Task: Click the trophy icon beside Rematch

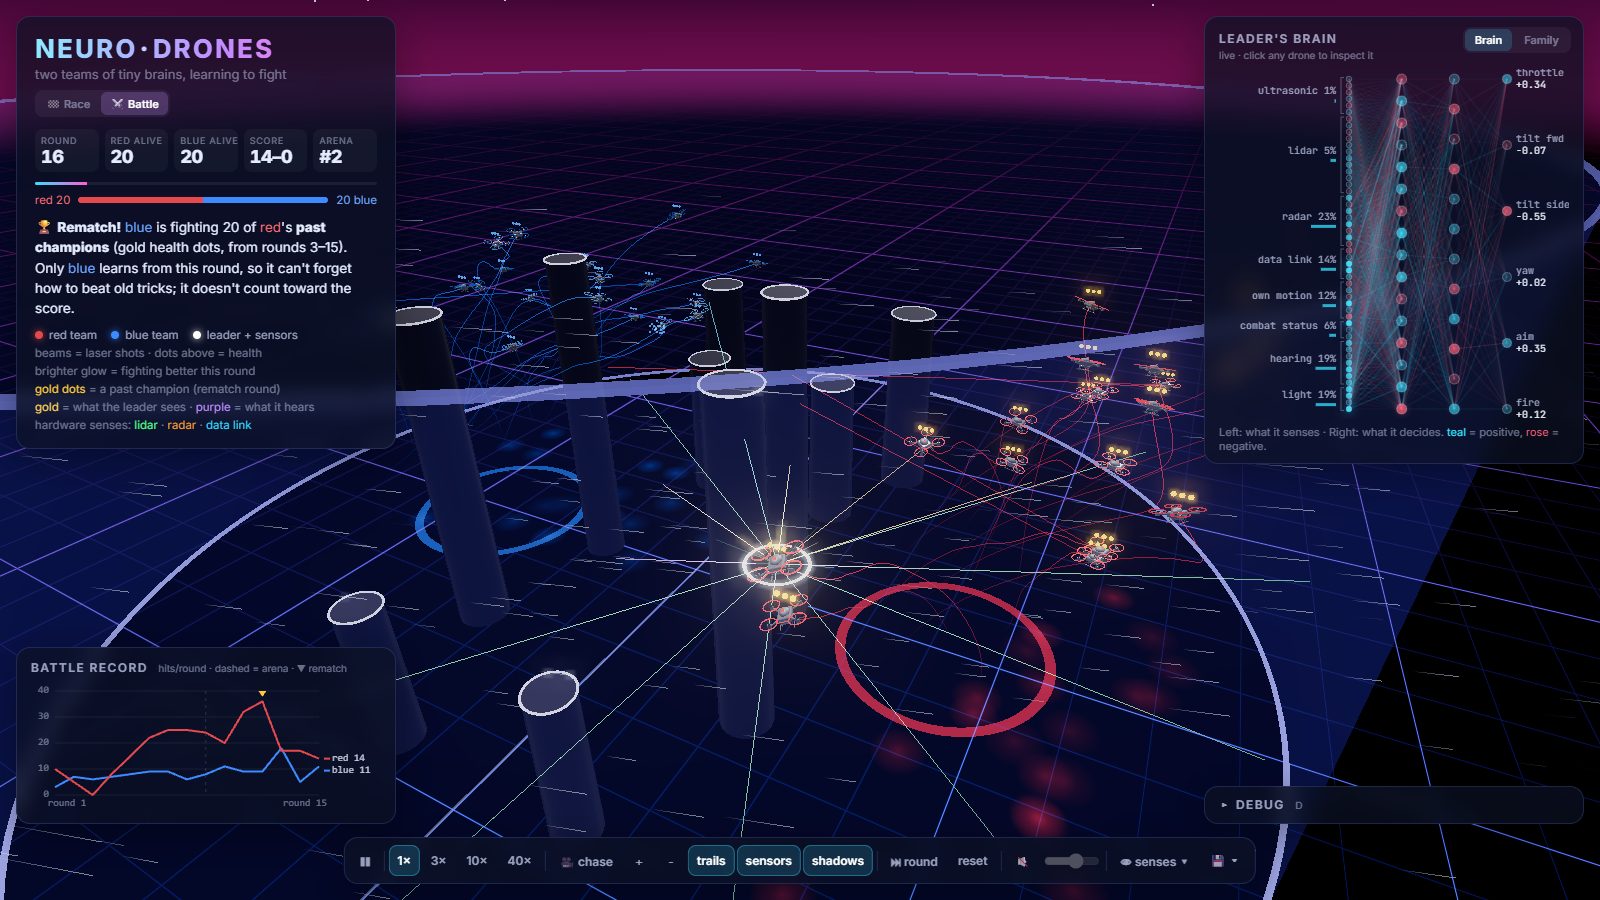Action: point(44,227)
